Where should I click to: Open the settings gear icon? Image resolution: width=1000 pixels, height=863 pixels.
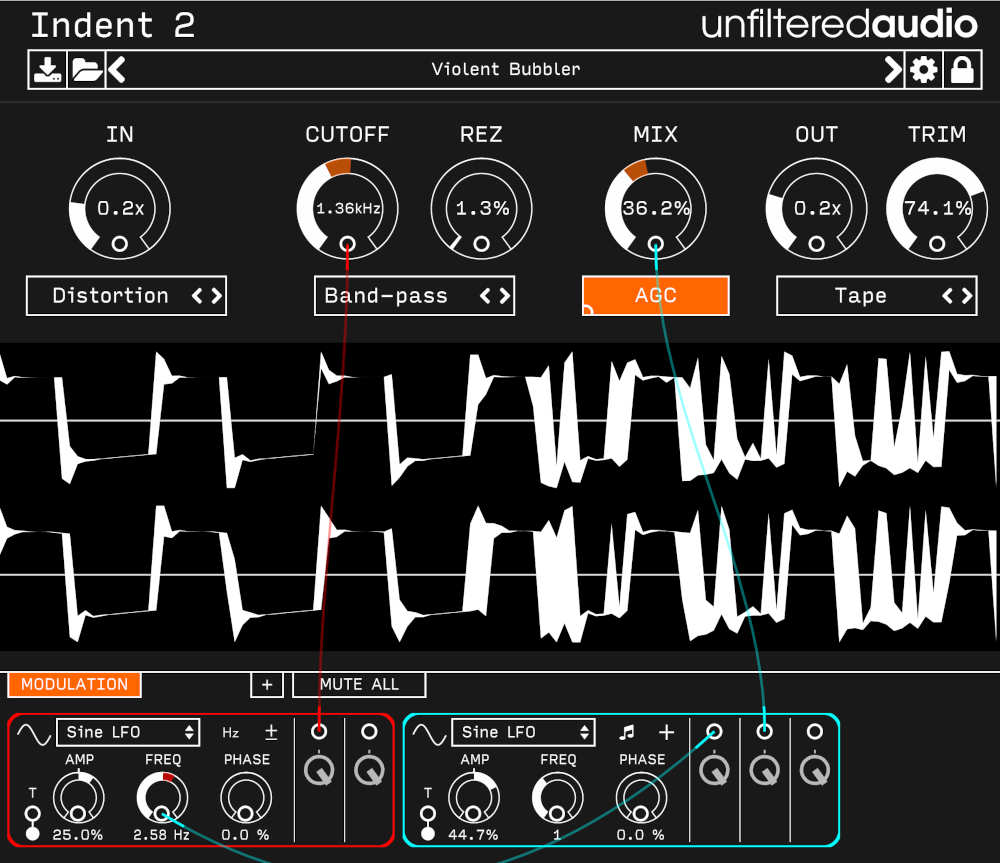tap(923, 69)
